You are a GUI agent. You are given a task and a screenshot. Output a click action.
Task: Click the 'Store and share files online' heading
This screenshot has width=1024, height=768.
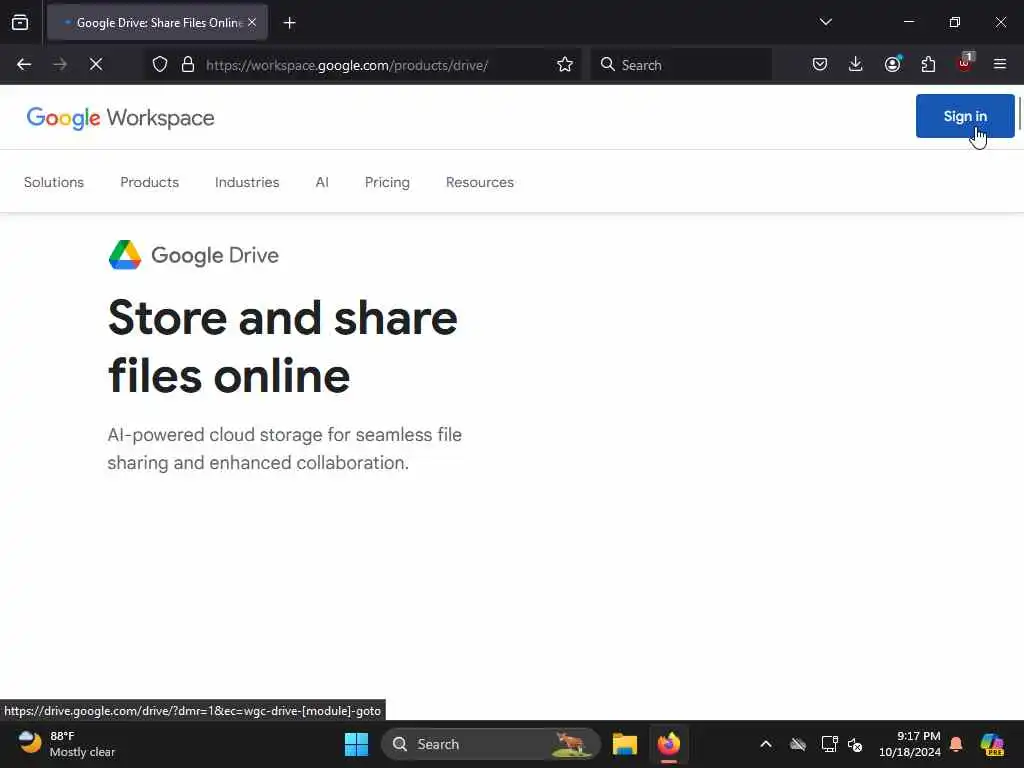click(283, 347)
